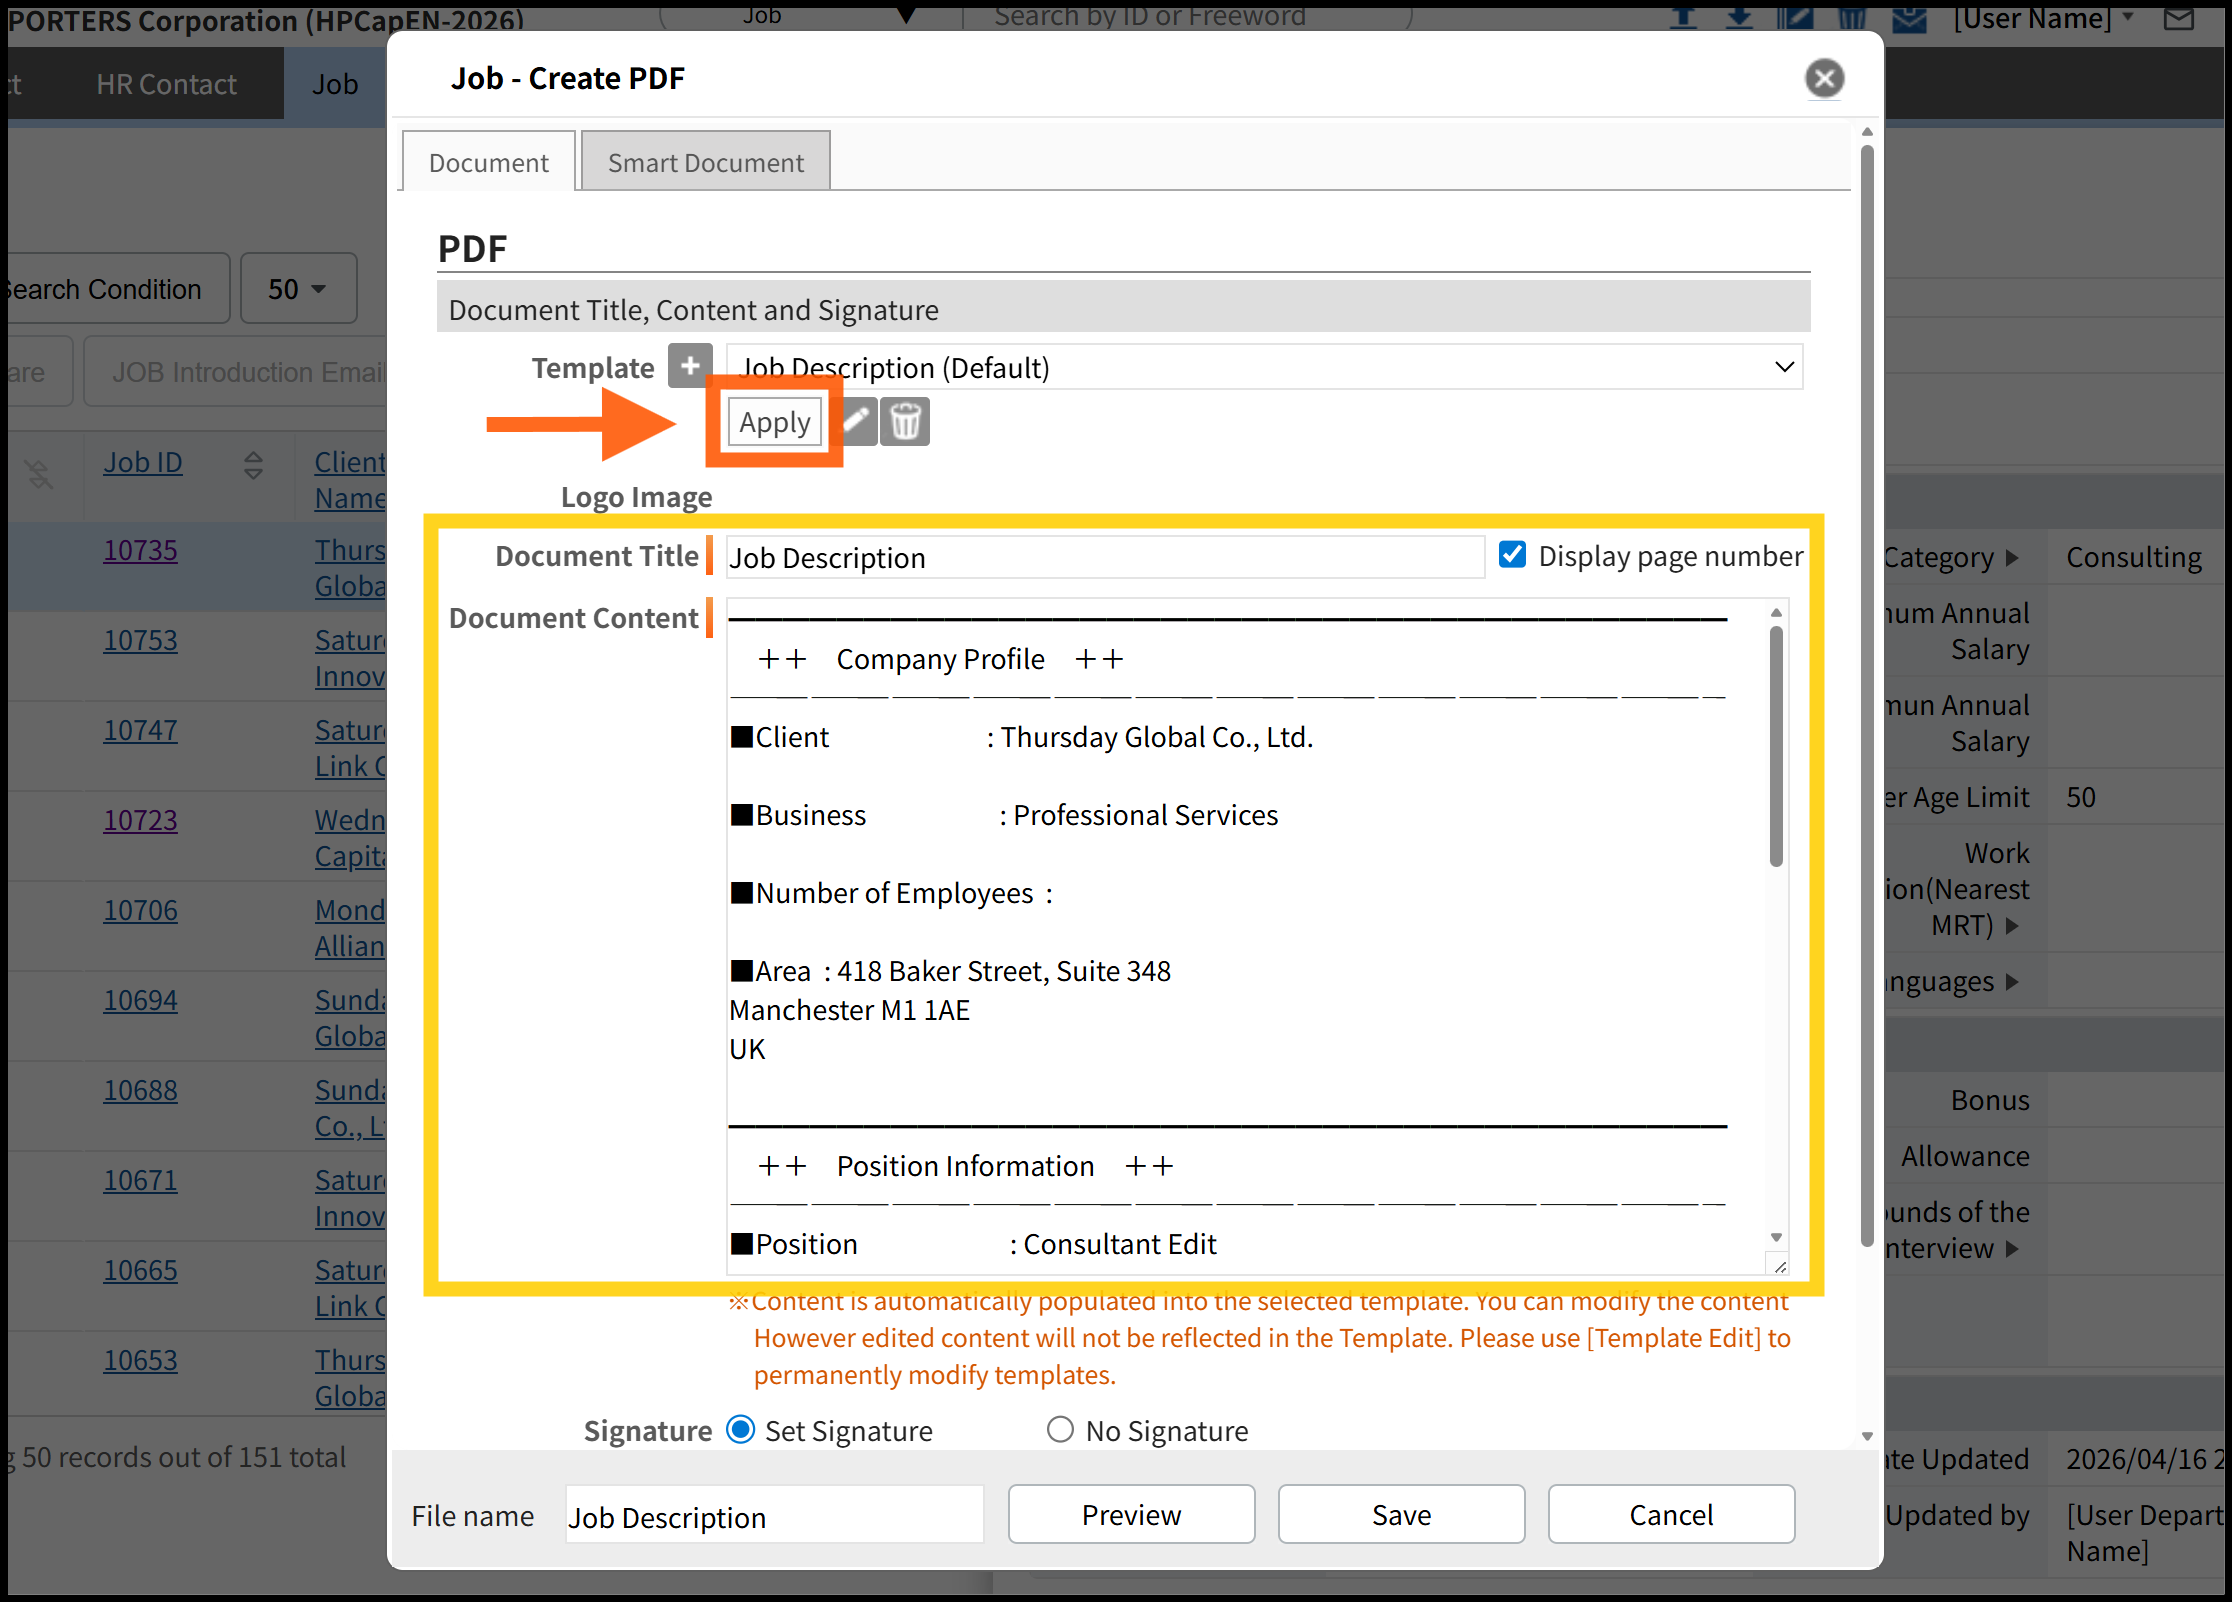
Task: Click the download icon in the top bar
Action: point(1740,18)
